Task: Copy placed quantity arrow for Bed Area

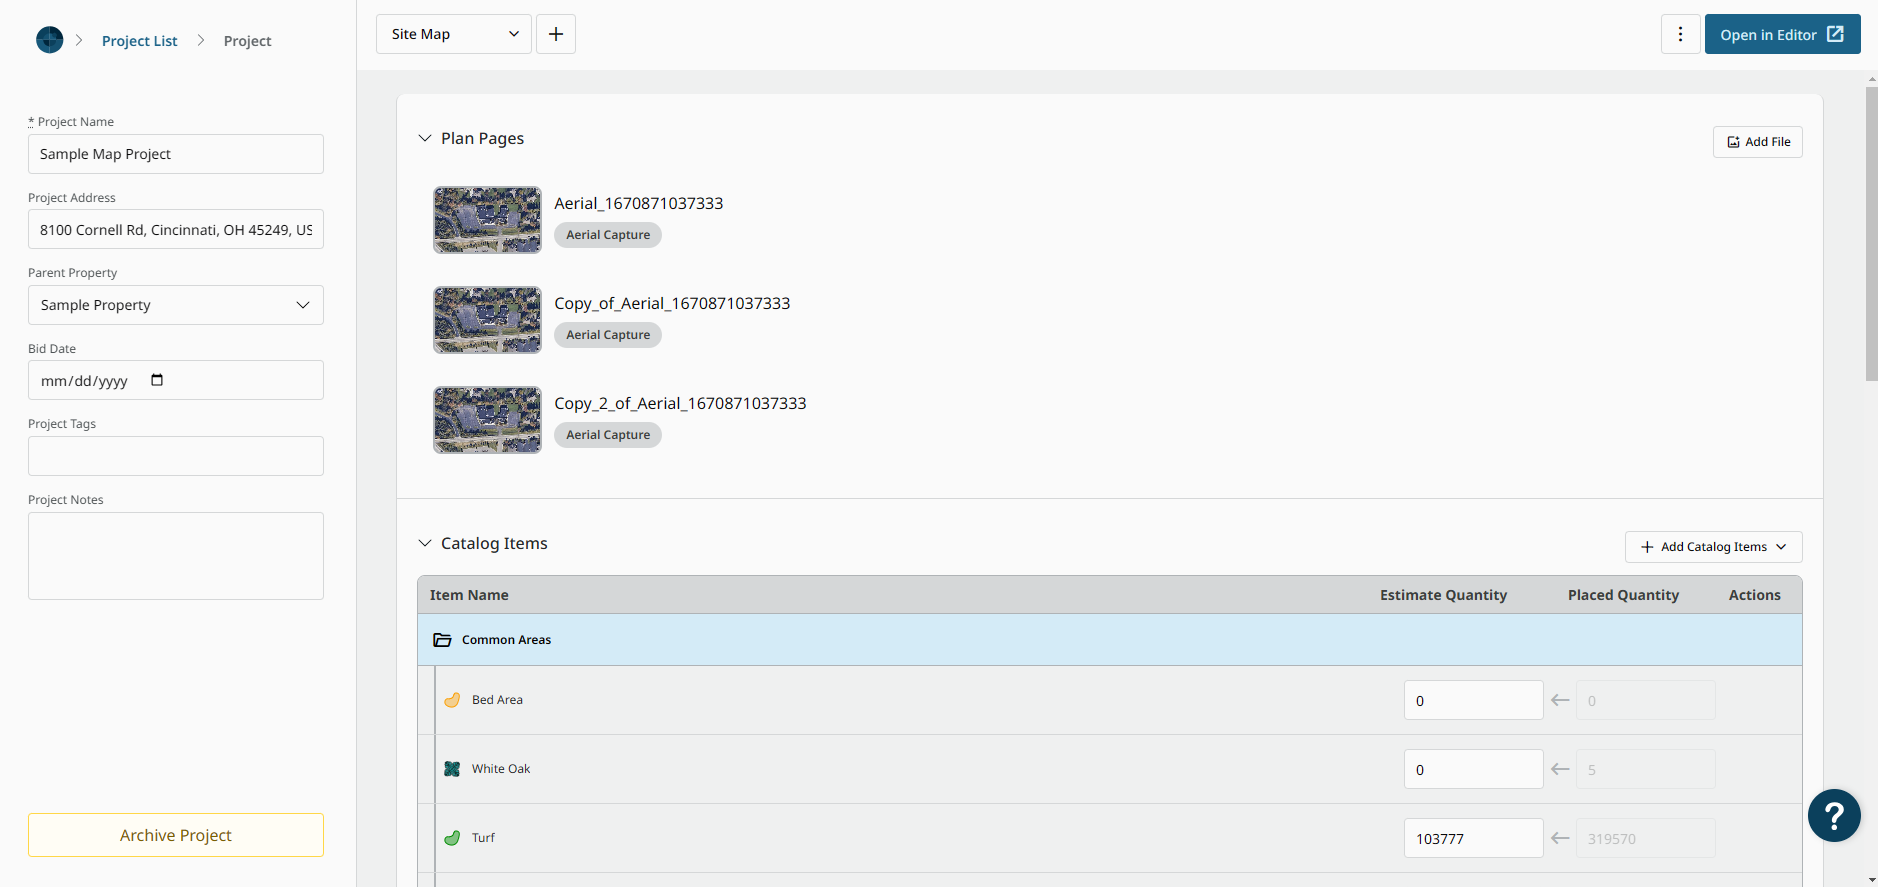Action: [1560, 700]
